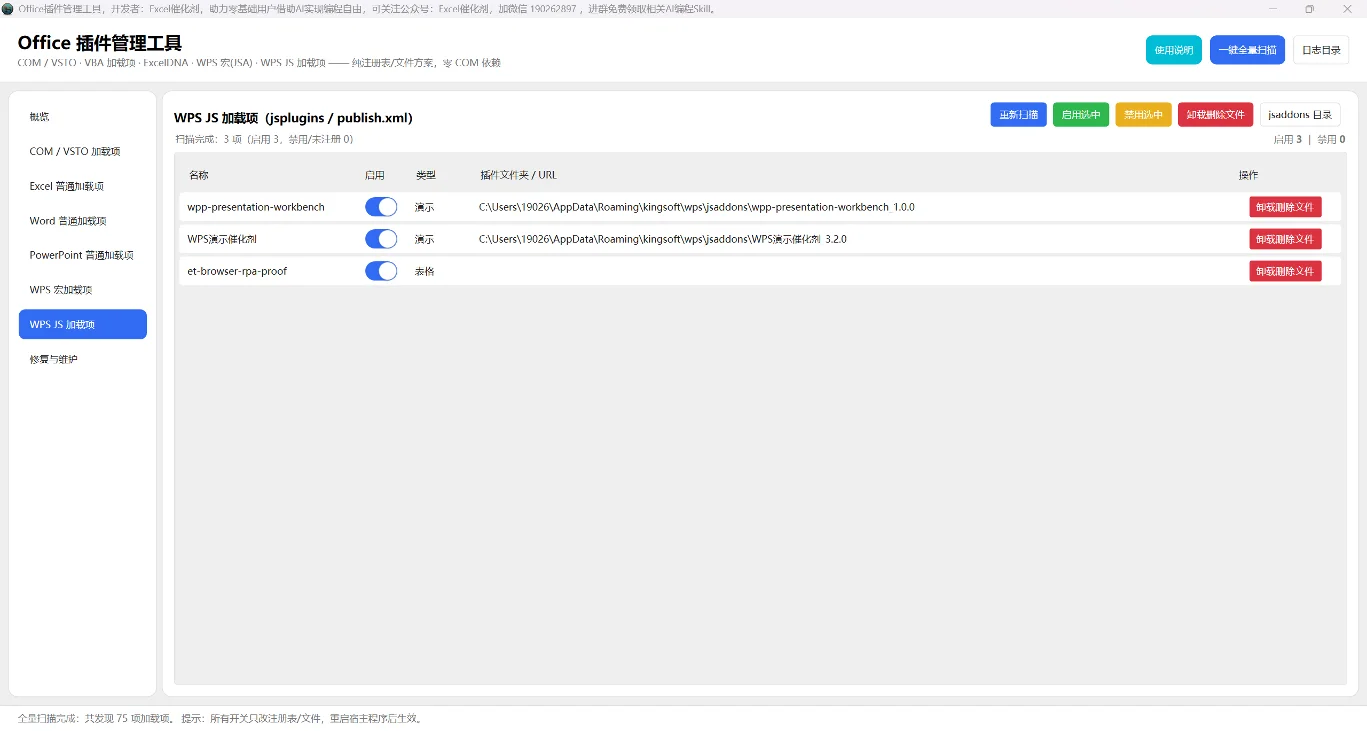
Task: Switch to PowerPoint 普通加载项 section
Action: pos(83,255)
